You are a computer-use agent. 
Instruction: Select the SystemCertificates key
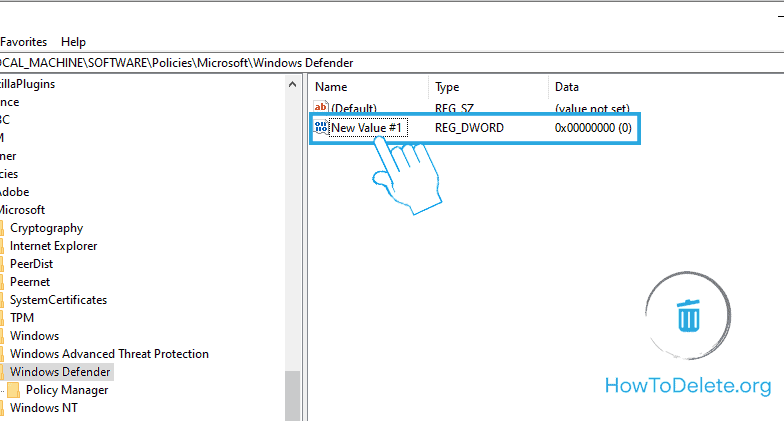[x=58, y=300]
